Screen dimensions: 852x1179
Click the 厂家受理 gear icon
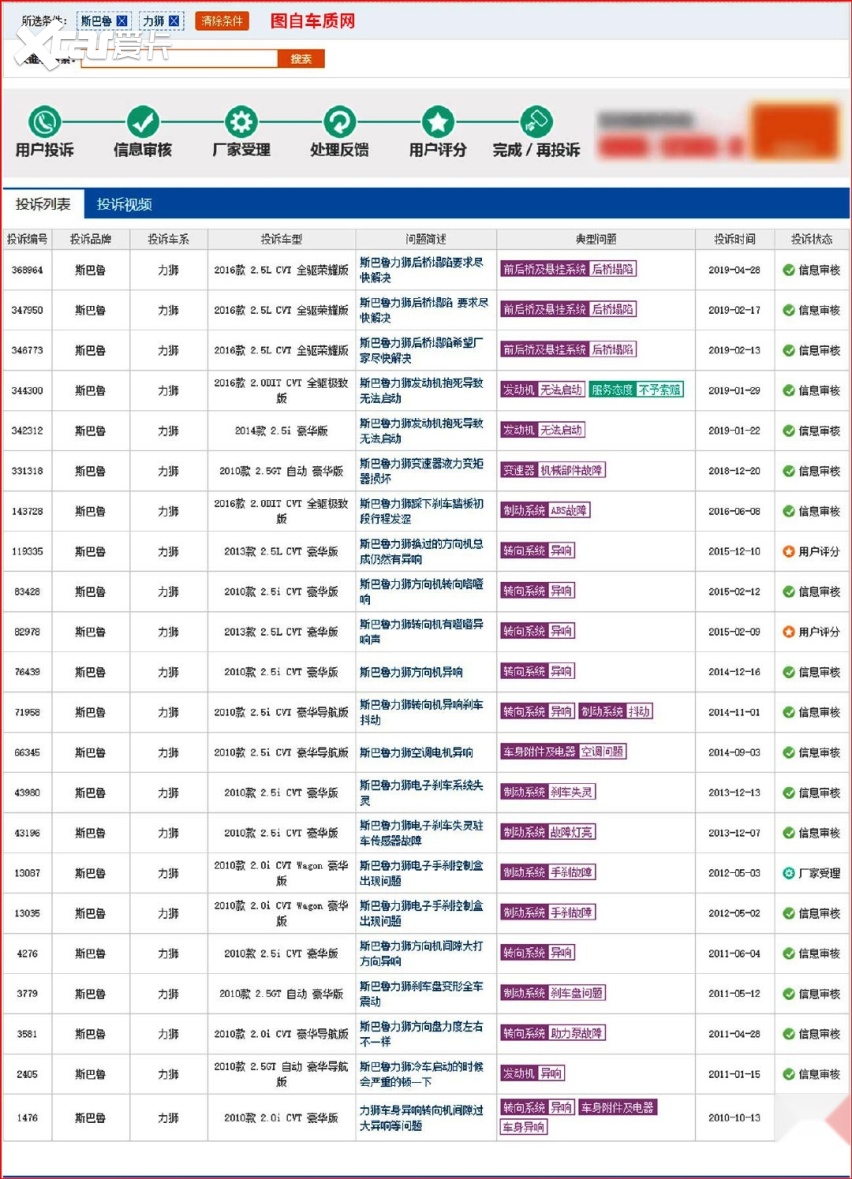point(241,122)
